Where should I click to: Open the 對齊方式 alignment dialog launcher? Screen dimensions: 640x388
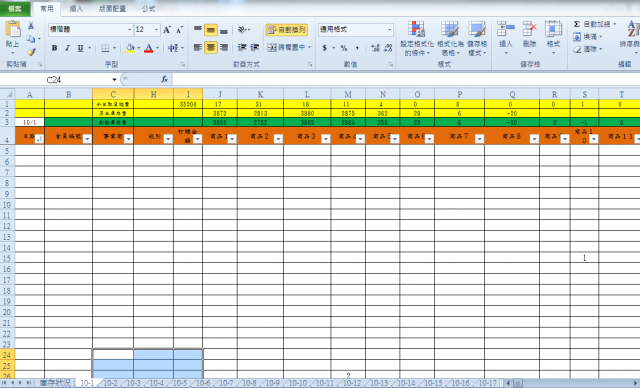[x=310, y=64]
